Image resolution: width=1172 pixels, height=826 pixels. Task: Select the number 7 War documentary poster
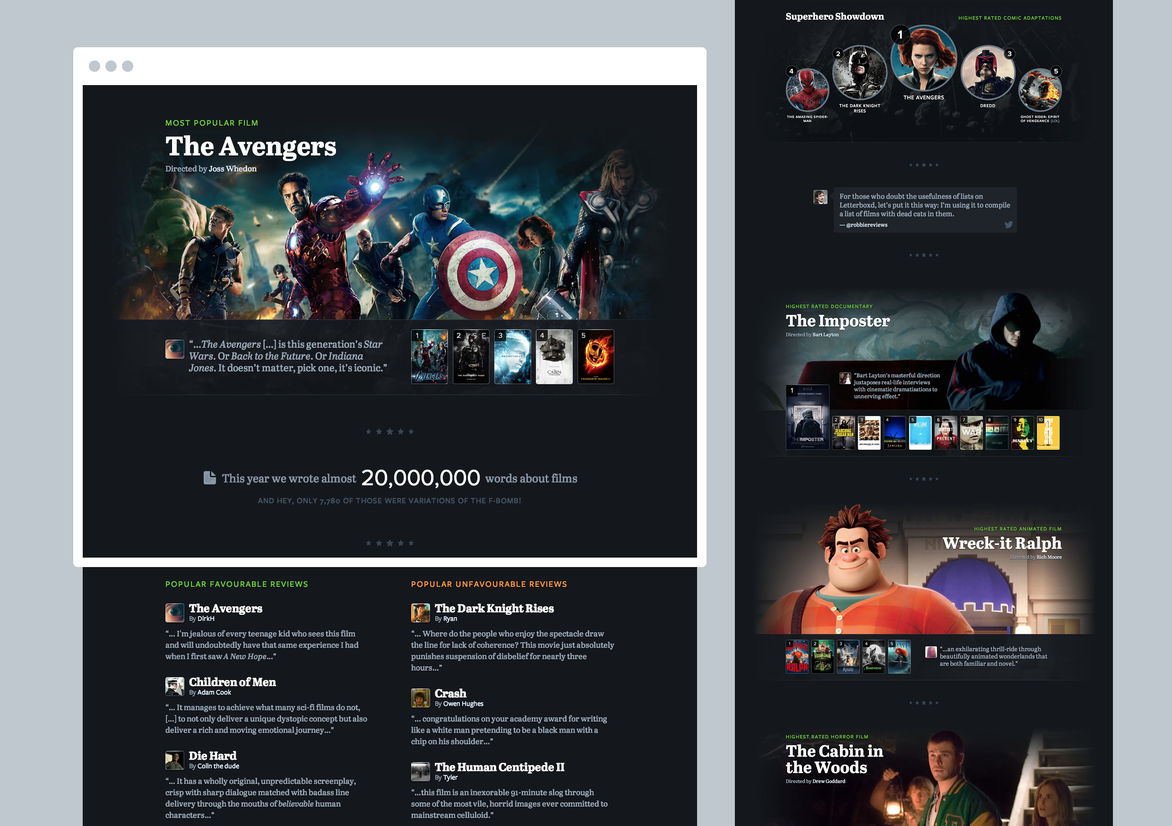point(971,433)
